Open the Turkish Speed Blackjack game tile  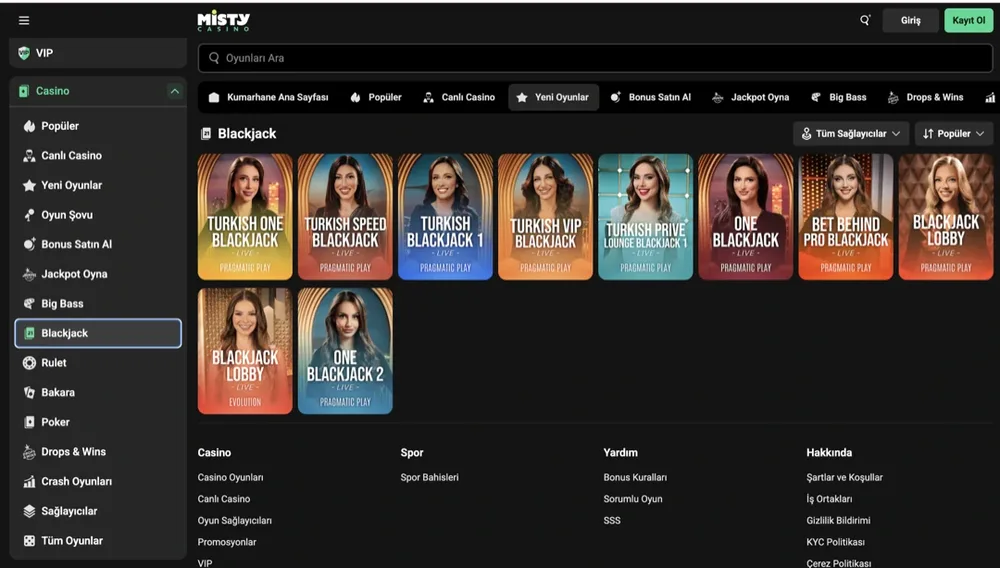(345, 217)
